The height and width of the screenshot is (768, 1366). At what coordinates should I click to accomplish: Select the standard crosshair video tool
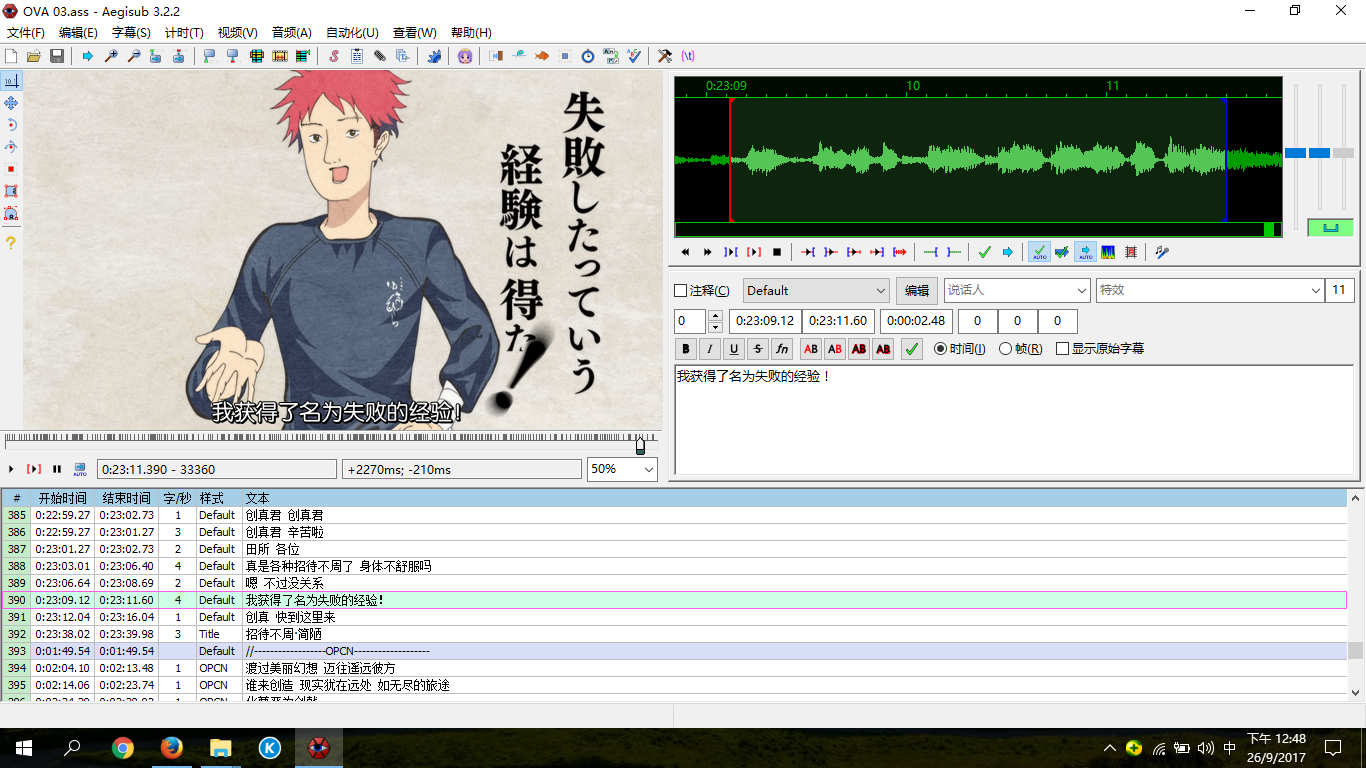click(11, 80)
